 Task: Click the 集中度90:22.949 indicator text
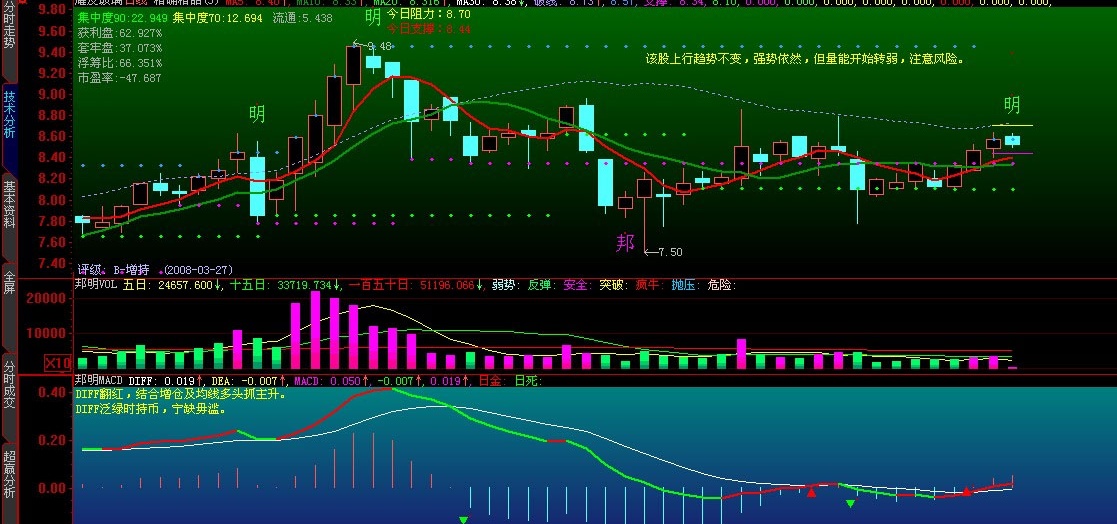click(x=123, y=18)
